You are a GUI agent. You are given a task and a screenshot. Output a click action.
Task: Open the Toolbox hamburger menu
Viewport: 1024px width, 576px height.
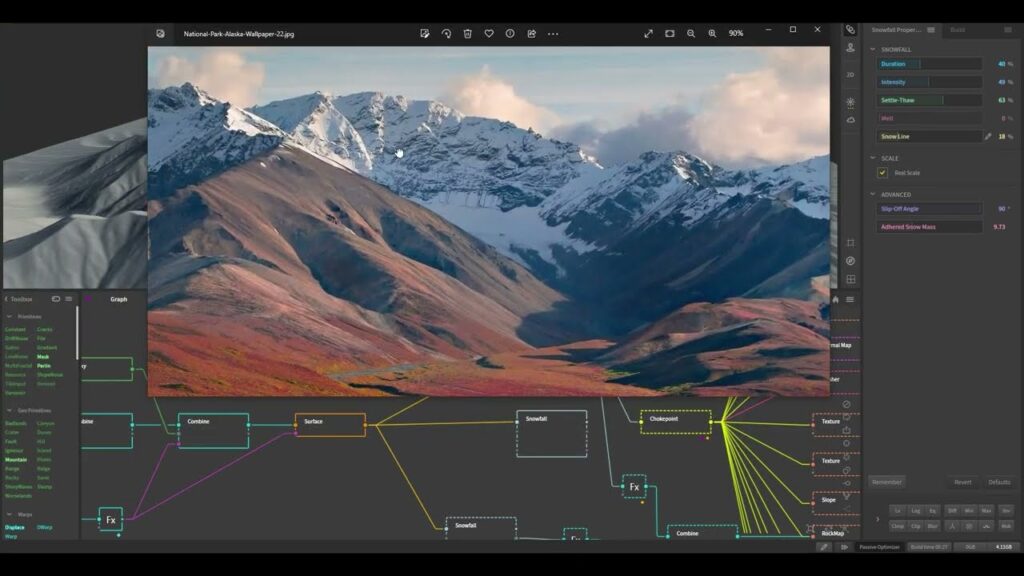pyautogui.click(x=69, y=299)
